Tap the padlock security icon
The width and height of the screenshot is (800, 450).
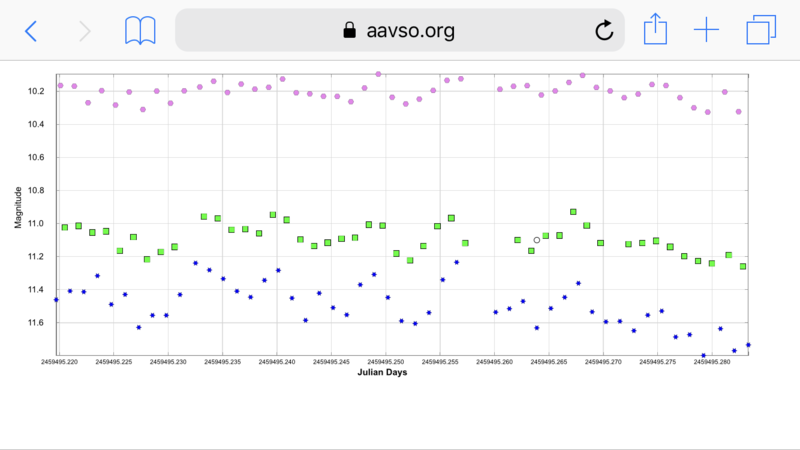coord(349,30)
